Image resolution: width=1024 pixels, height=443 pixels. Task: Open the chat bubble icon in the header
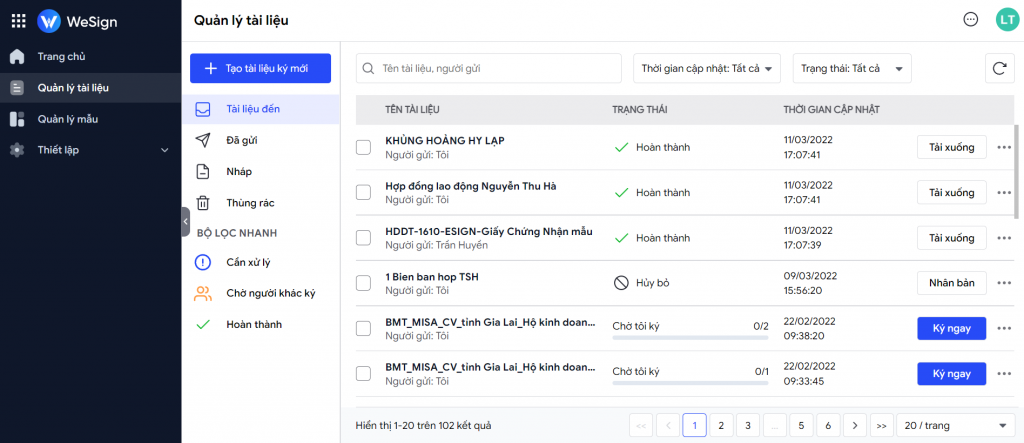[971, 20]
